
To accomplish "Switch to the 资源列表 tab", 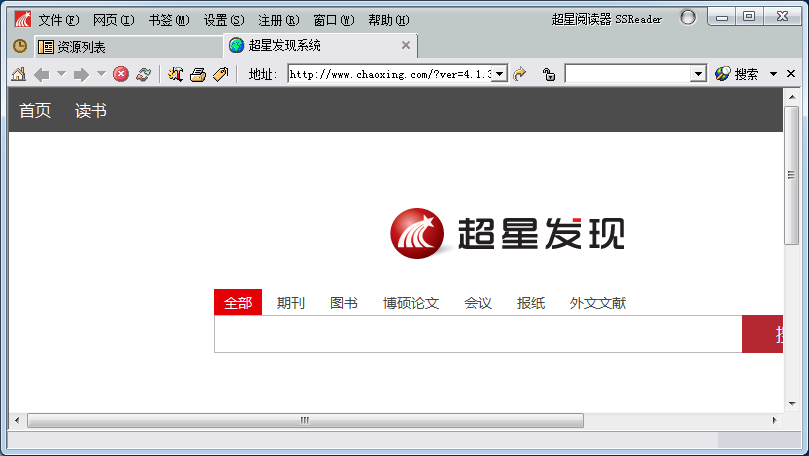I will tap(129, 47).
